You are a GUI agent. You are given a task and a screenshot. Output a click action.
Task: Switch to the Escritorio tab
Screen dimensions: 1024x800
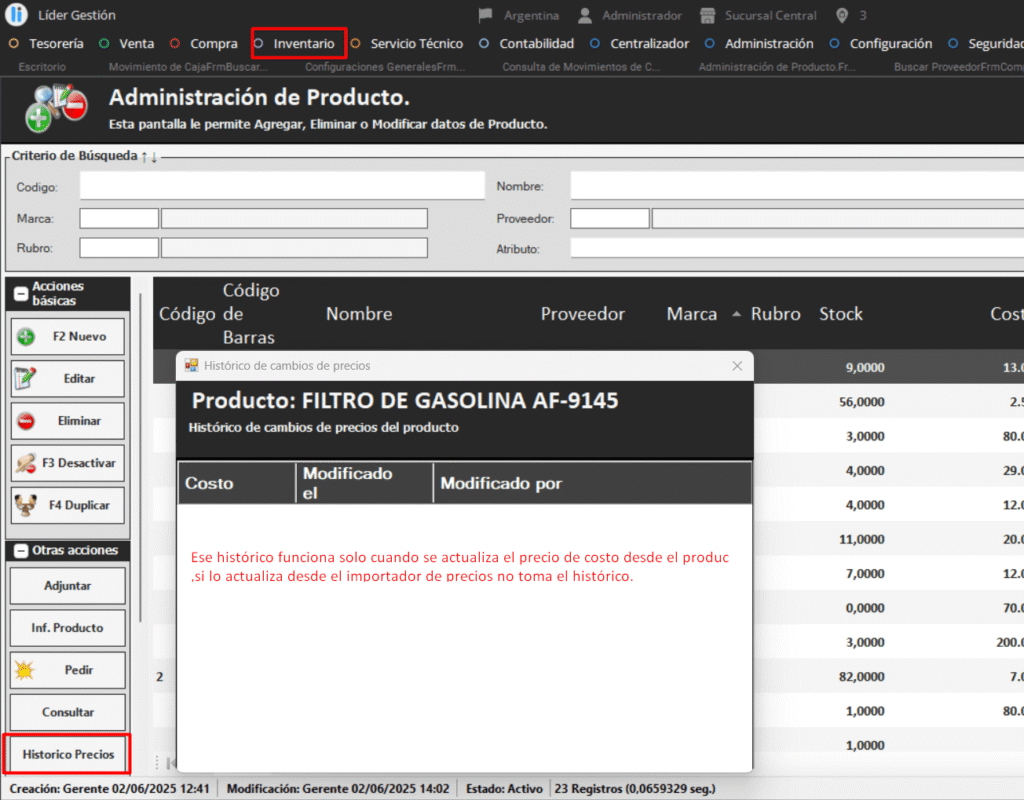click(x=42, y=67)
